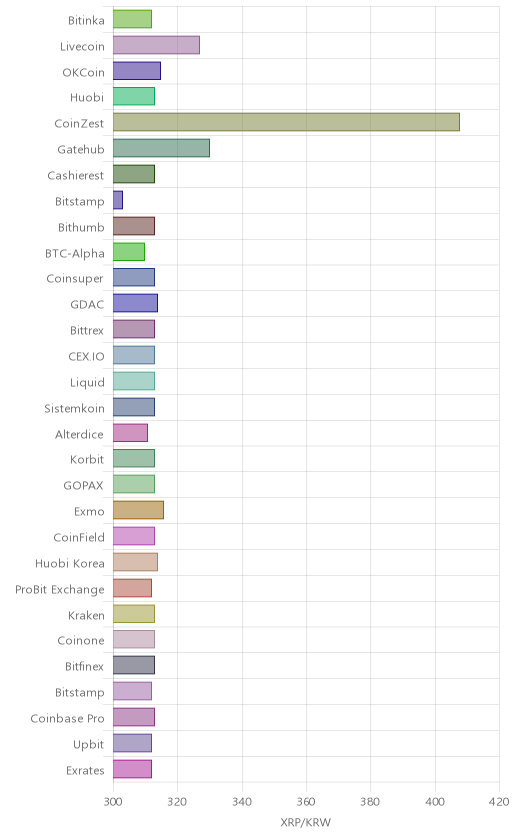The width and height of the screenshot is (512, 840).
Task: Click the Exrates bar at the bottom
Action: 132,768
